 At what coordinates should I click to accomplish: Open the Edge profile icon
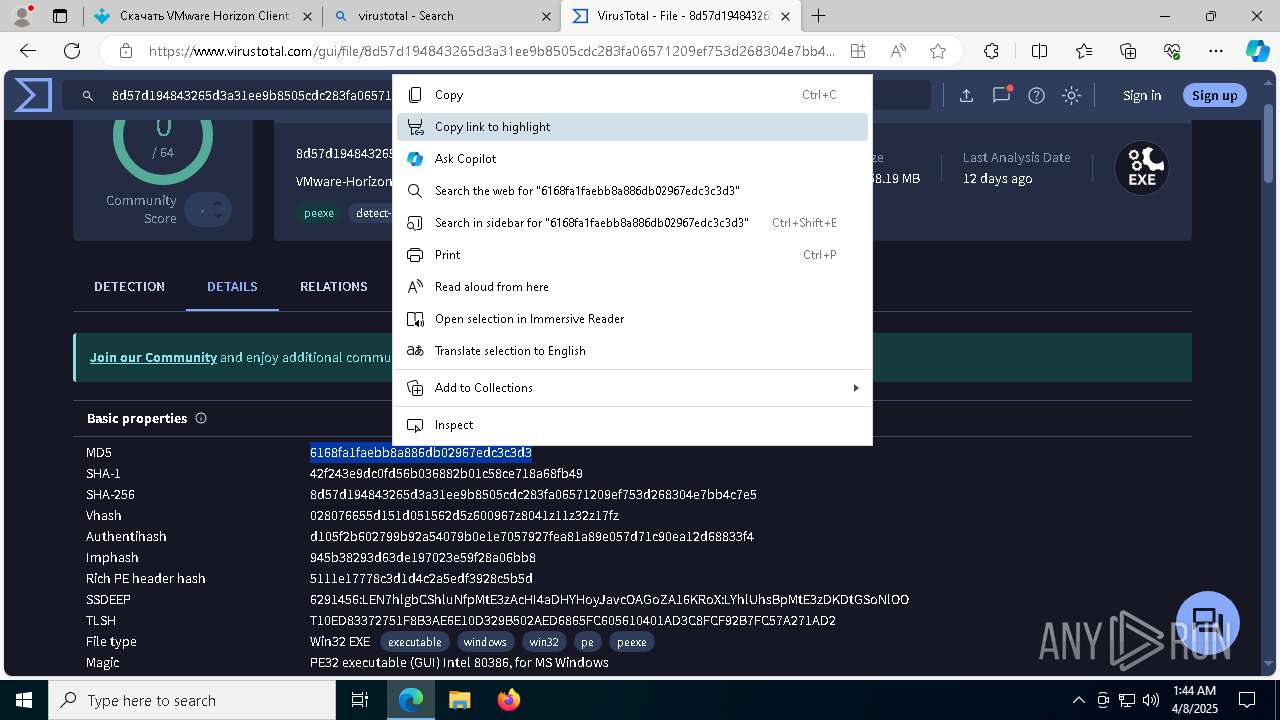point(22,16)
